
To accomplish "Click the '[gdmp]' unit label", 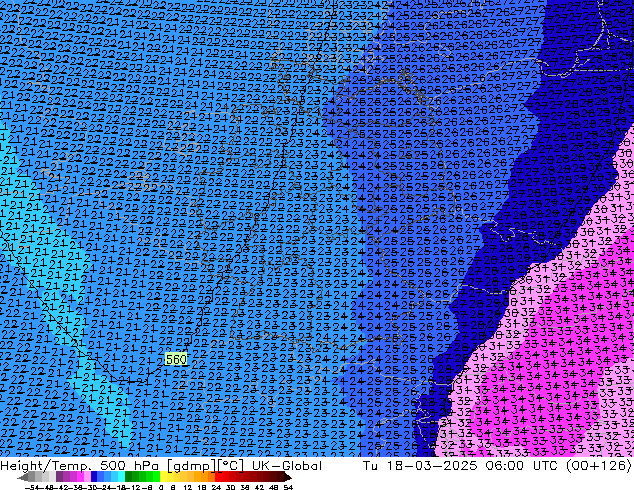I will 191,466.
